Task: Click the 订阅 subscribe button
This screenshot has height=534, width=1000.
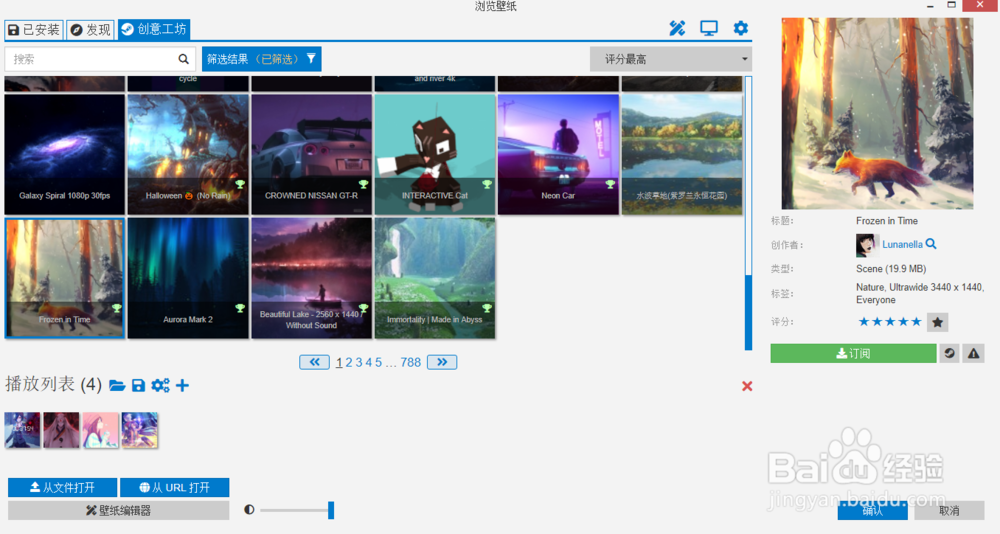Action: point(853,353)
